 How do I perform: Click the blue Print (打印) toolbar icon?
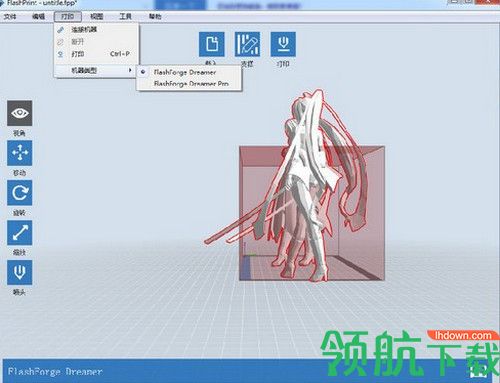(x=283, y=44)
